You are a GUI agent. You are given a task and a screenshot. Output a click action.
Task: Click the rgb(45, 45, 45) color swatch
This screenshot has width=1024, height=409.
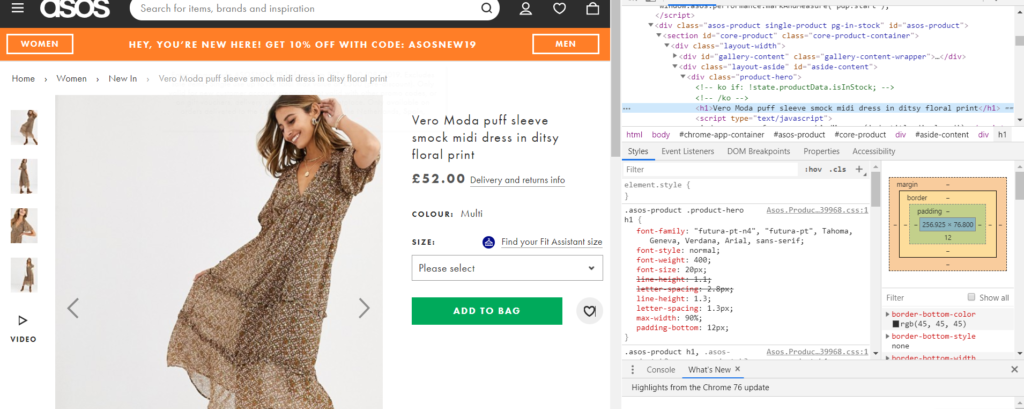(x=896, y=324)
